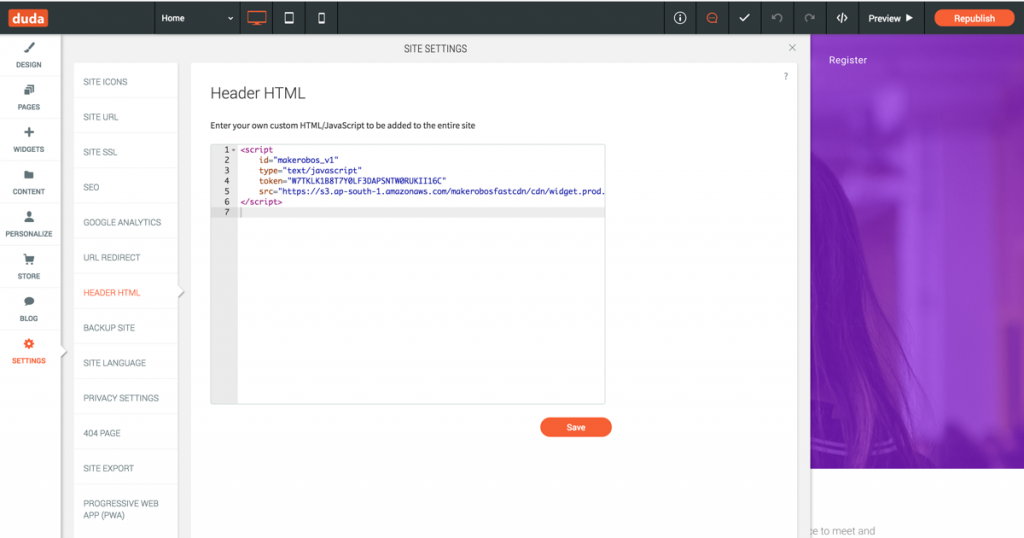Select Site SSL settings tab
Image resolution: width=1024 pixels, height=538 pixels.
coord(125,152)
